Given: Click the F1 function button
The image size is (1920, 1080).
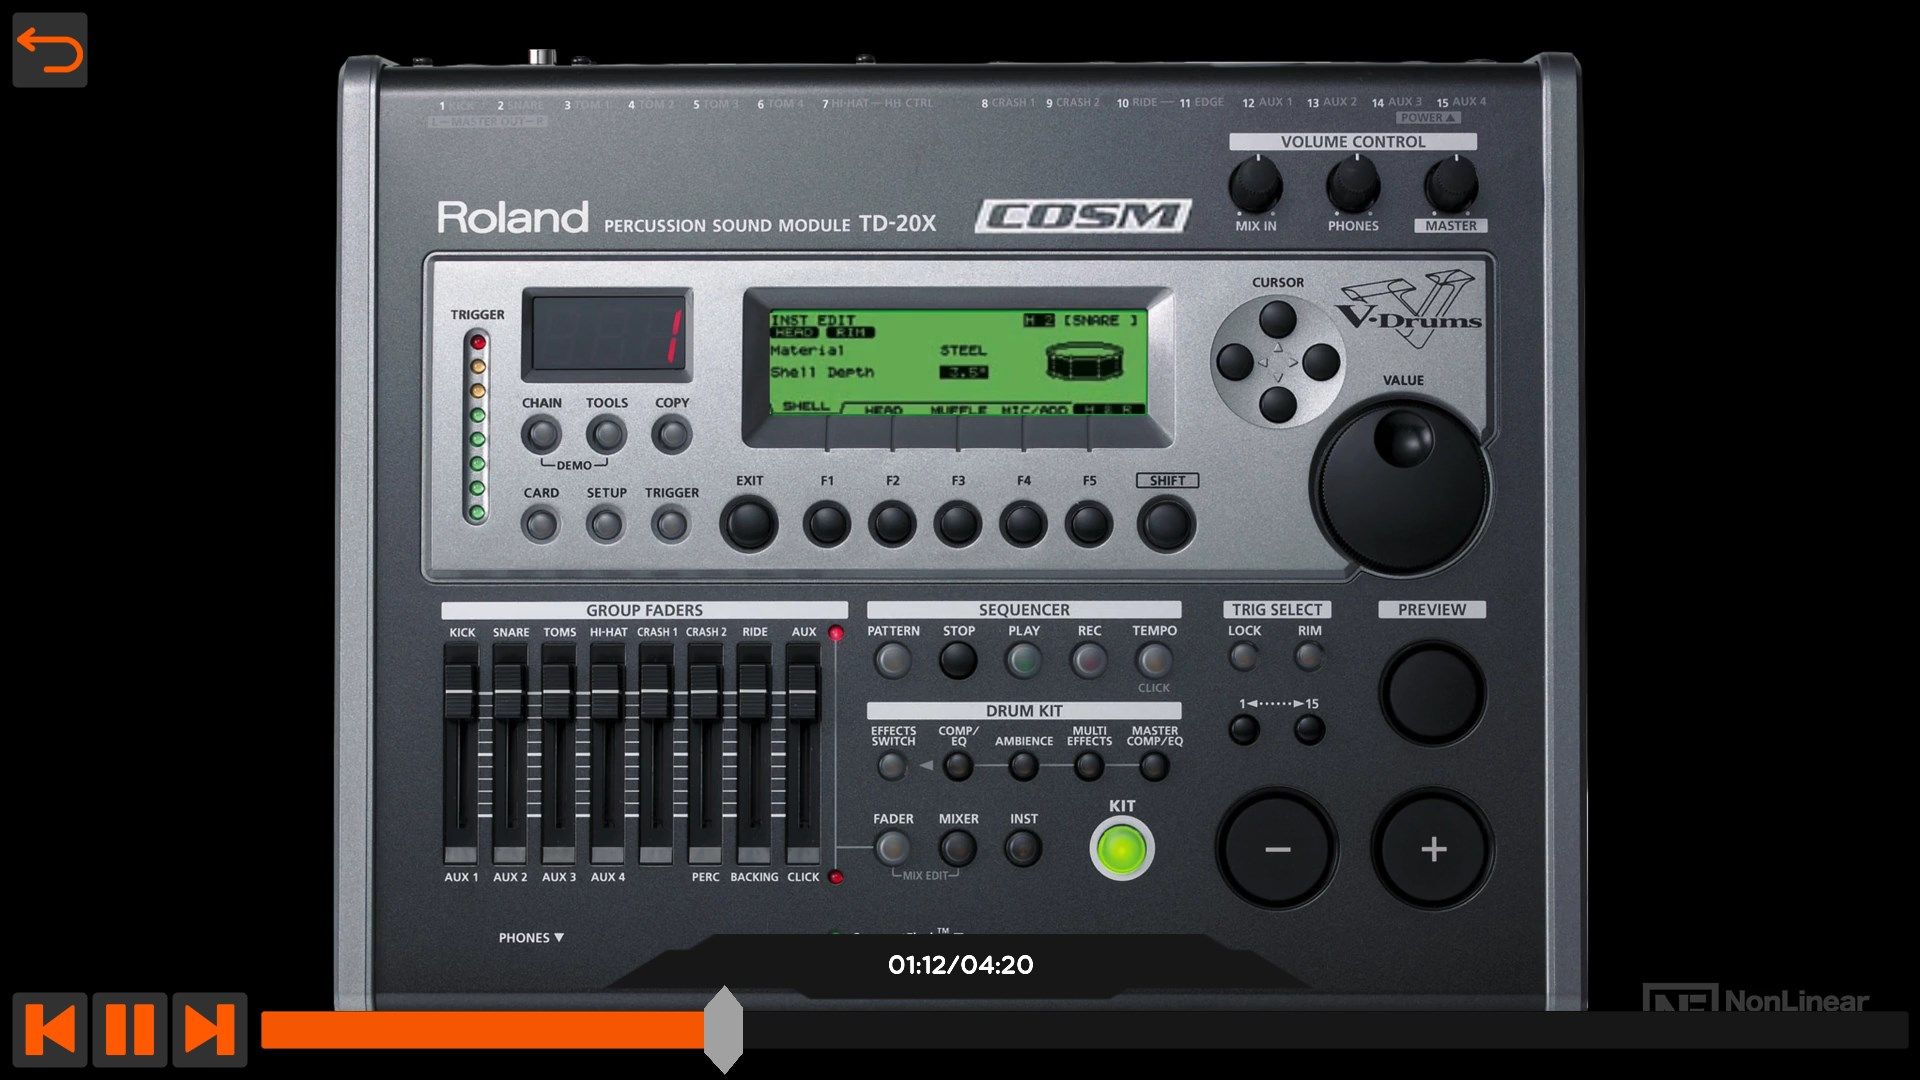Looking at the screenshot, I should 827,524.
